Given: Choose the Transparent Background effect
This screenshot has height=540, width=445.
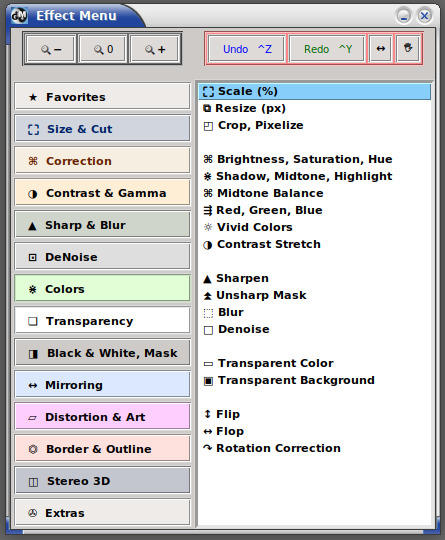Looking at the screenshot, I should coord(314,380).
